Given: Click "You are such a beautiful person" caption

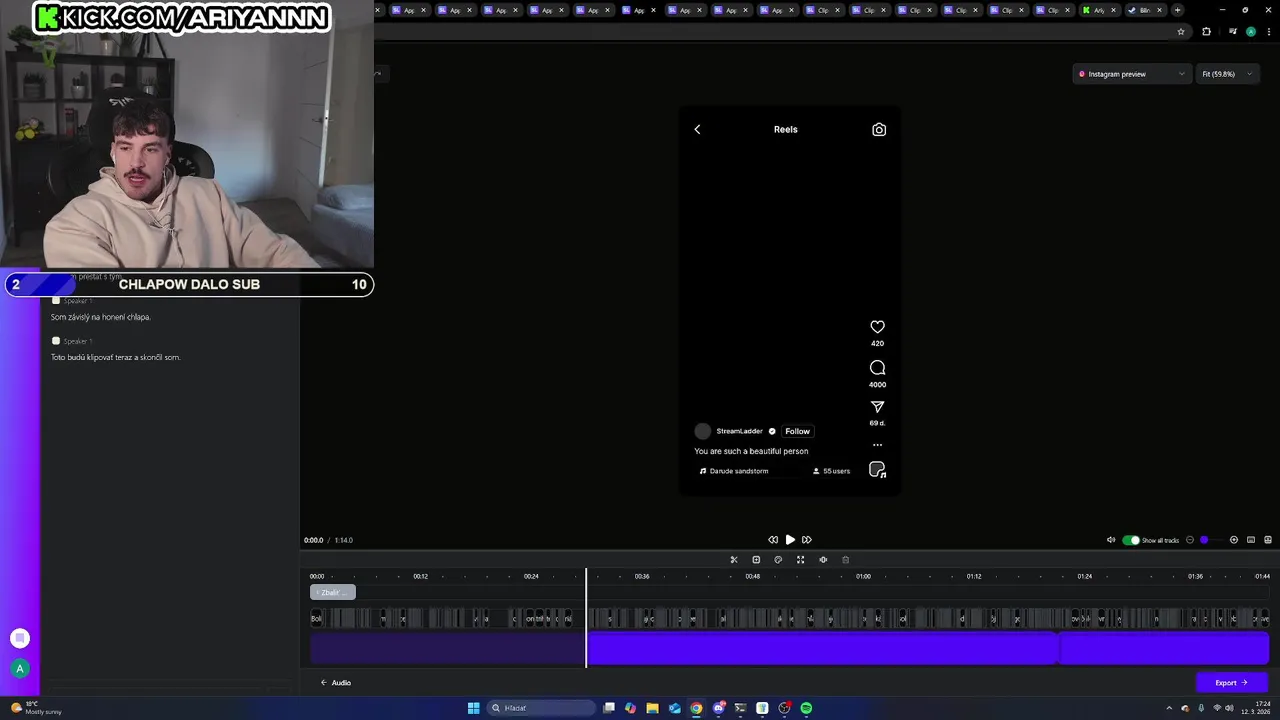Looking at the screenshot, I should (x=751, y=451).
